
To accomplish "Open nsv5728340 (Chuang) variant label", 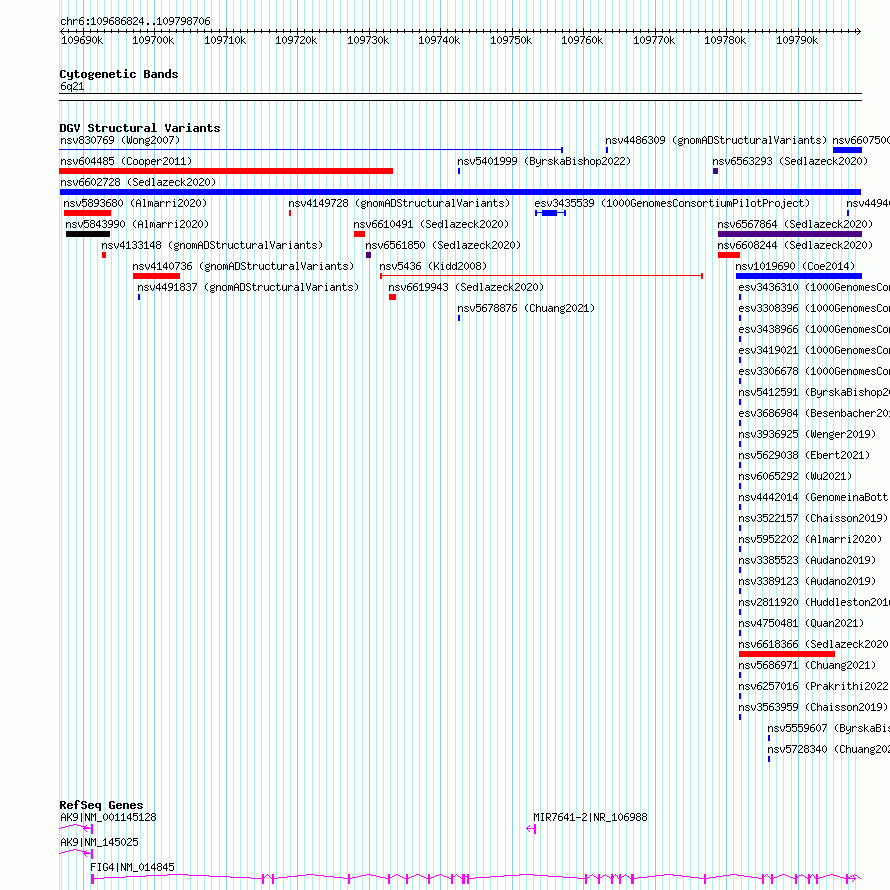I will 829,749.
